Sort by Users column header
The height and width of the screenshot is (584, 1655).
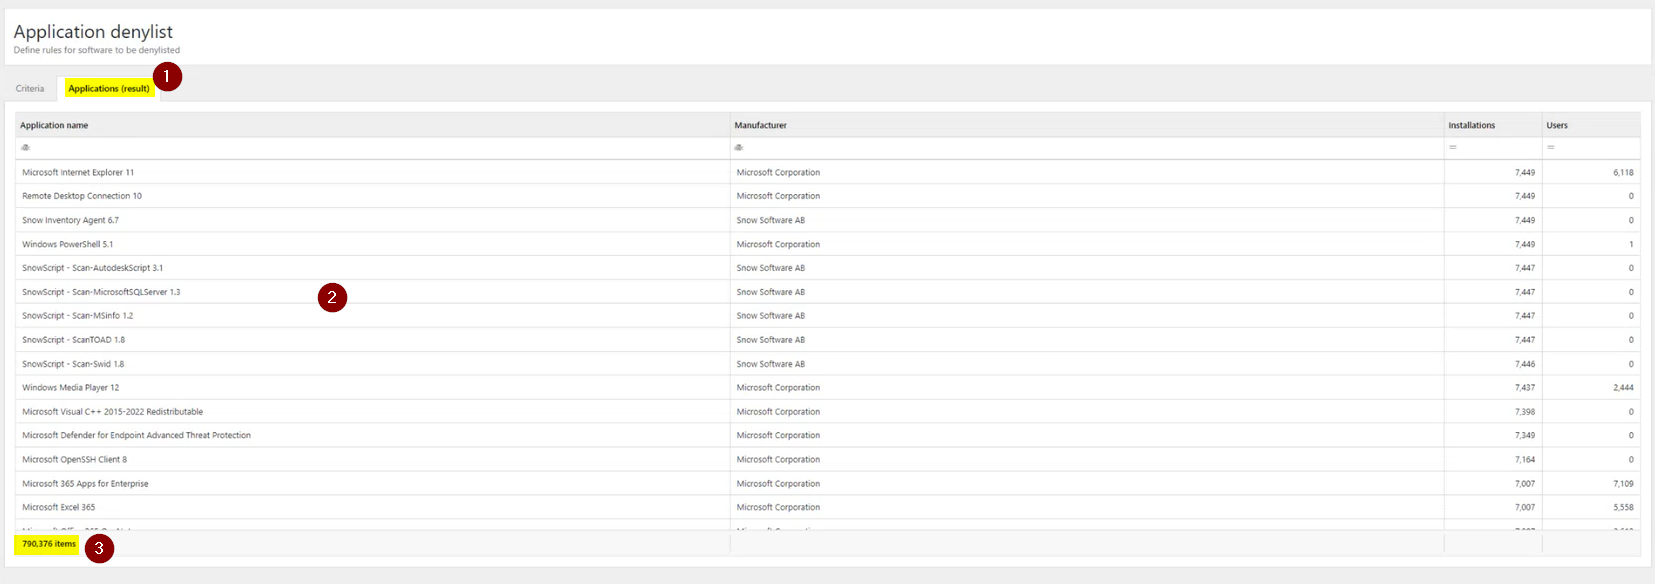(x=1591, y=125)
